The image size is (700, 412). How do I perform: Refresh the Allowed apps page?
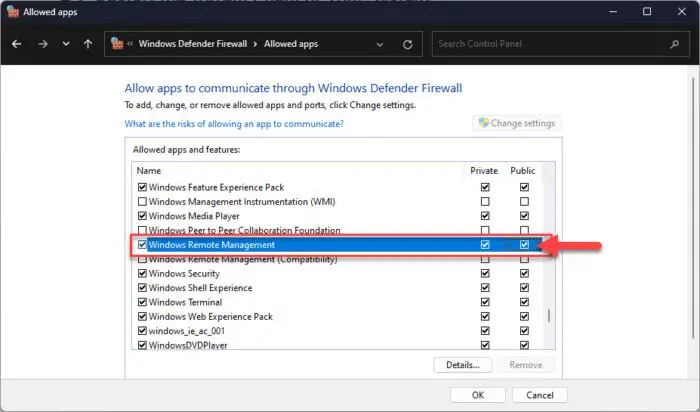408,44
